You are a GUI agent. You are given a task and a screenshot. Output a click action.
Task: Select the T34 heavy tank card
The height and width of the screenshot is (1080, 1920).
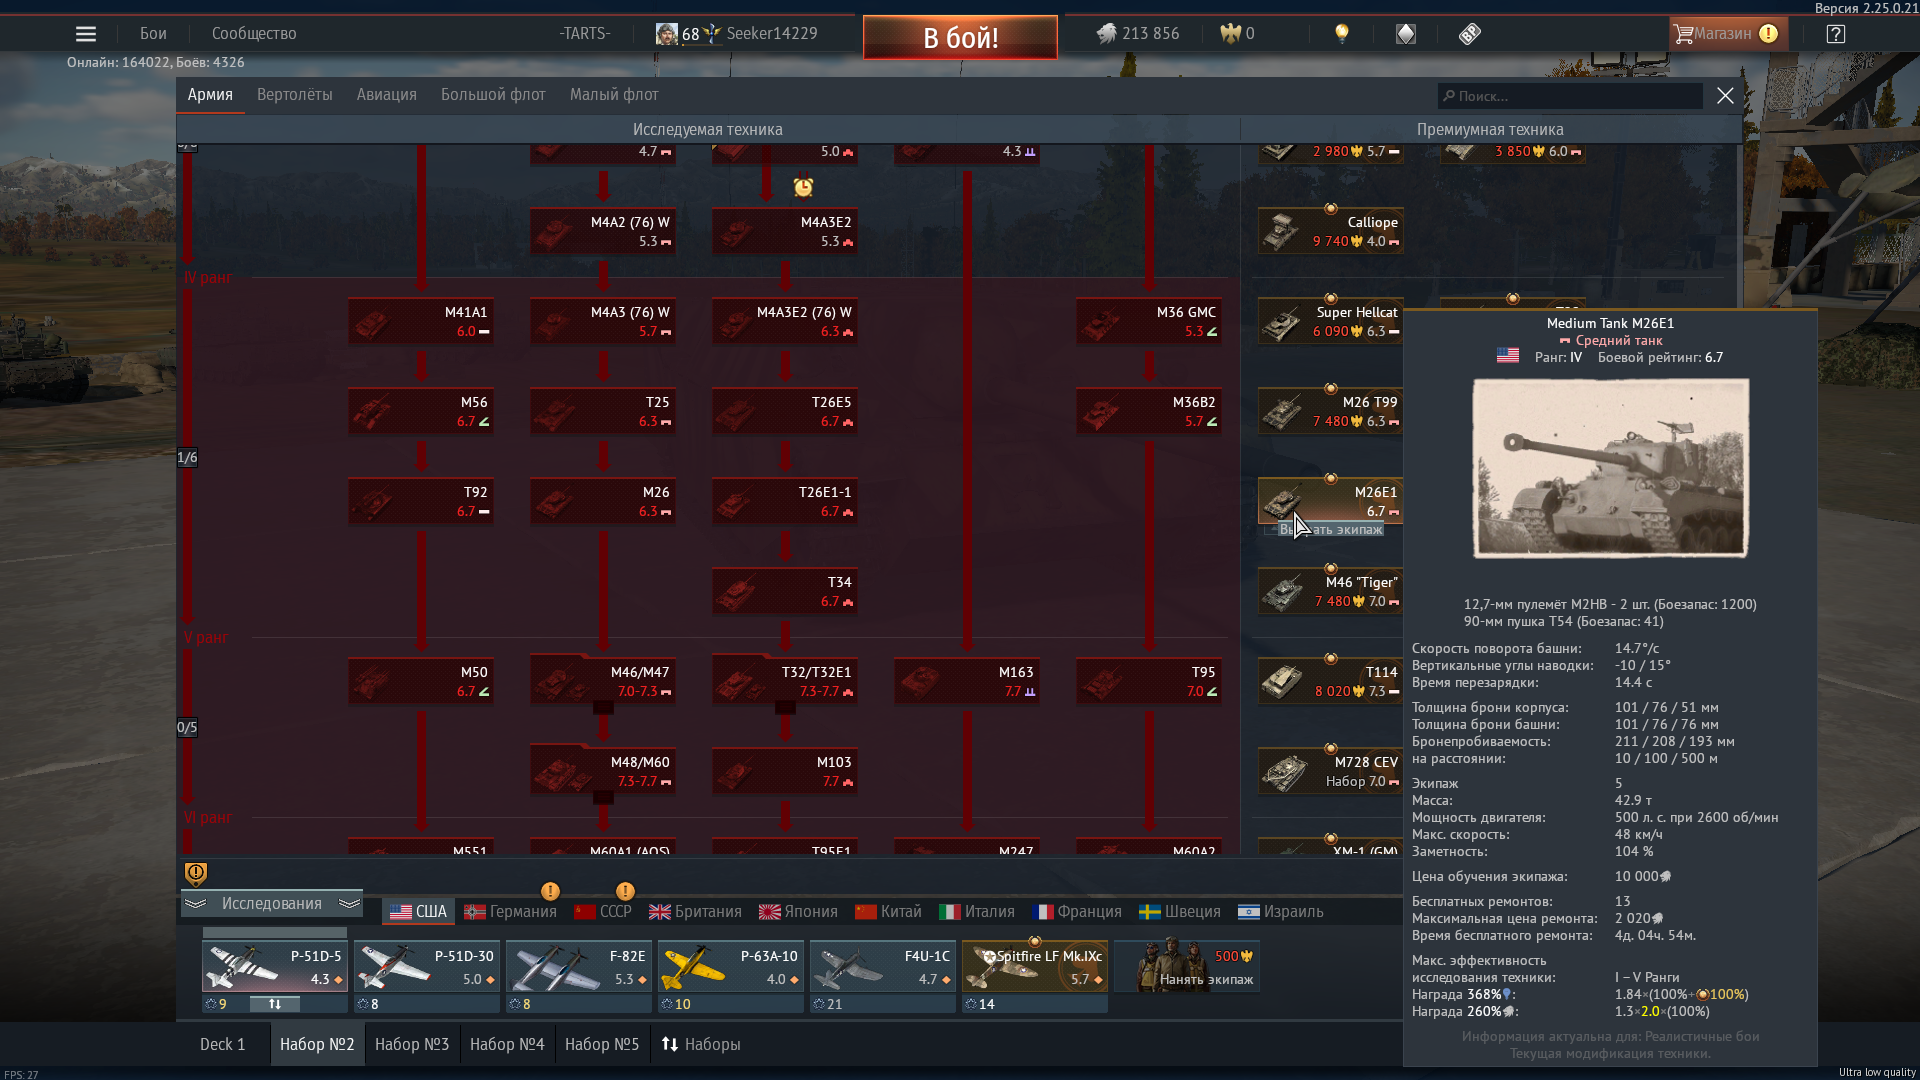tap(785, 591)
